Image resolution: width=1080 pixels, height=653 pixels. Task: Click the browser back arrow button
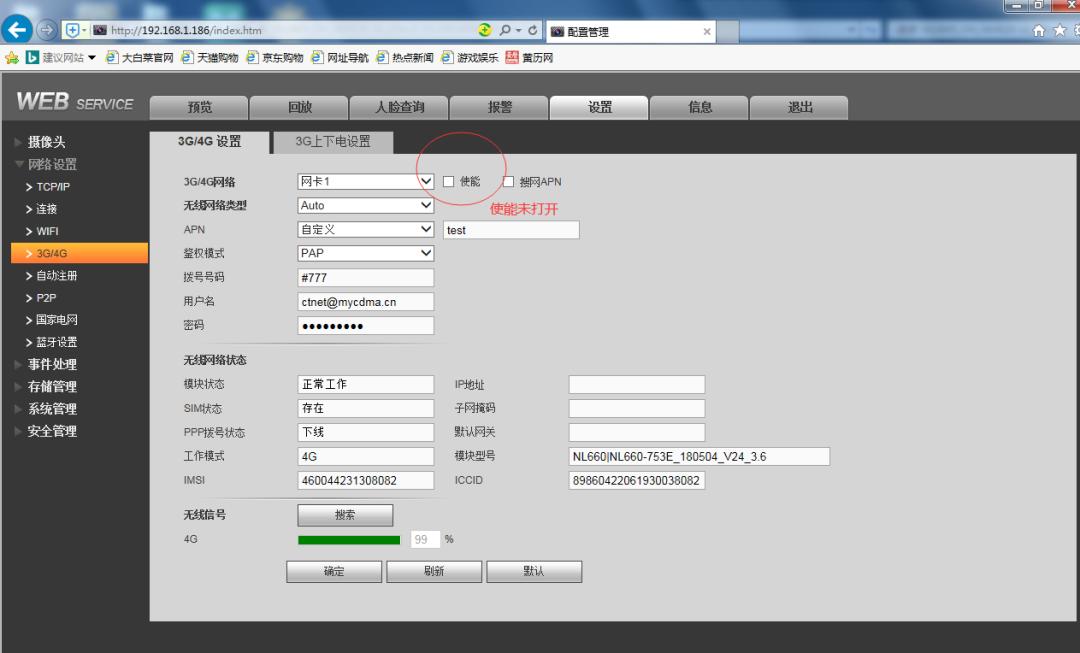(x=17, y=30)
